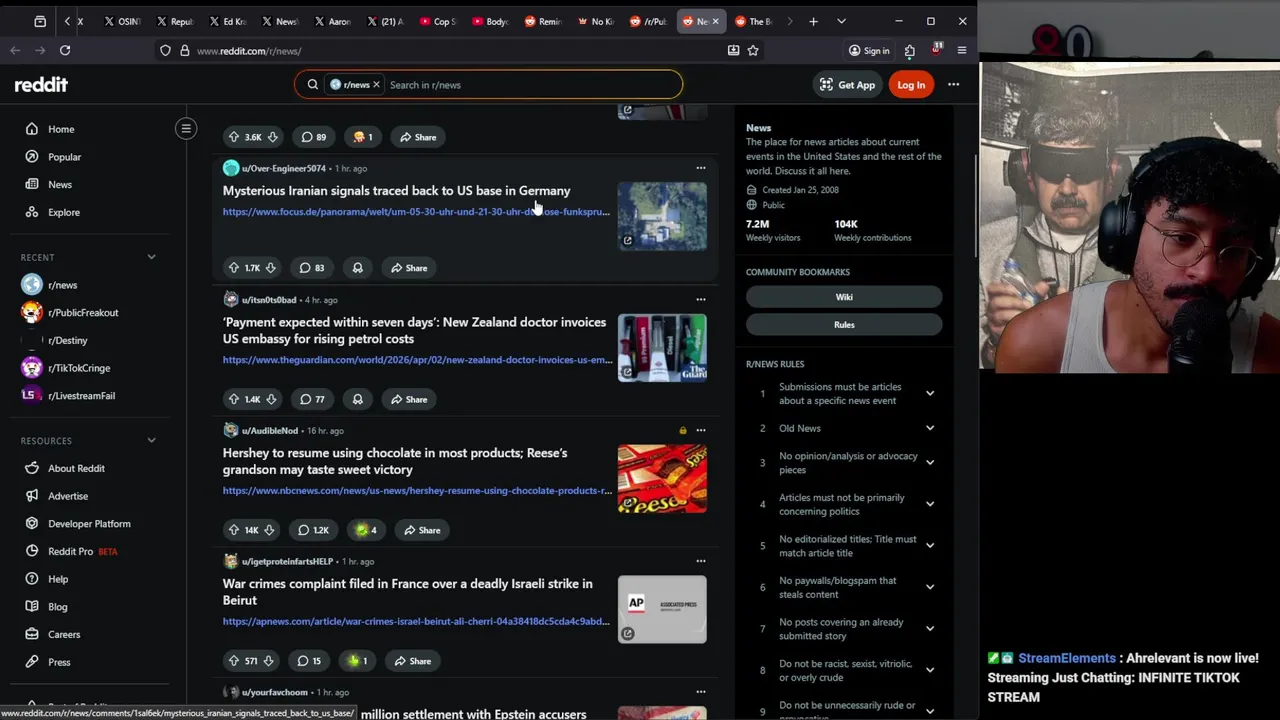Open the focus.de article link

[416, 212]
